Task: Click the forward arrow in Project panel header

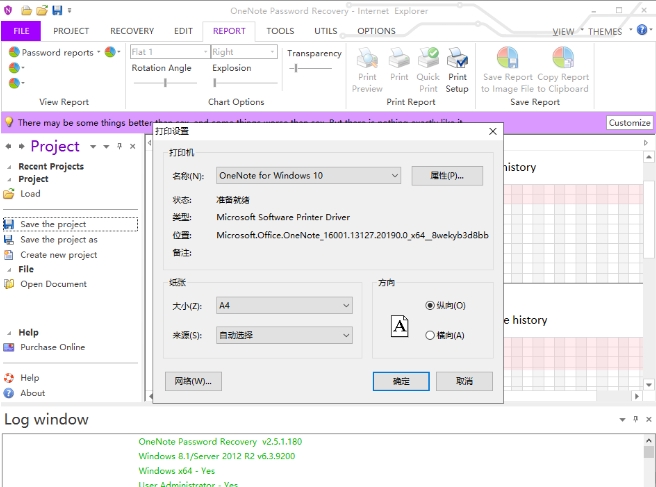Action: pos(21,146)
